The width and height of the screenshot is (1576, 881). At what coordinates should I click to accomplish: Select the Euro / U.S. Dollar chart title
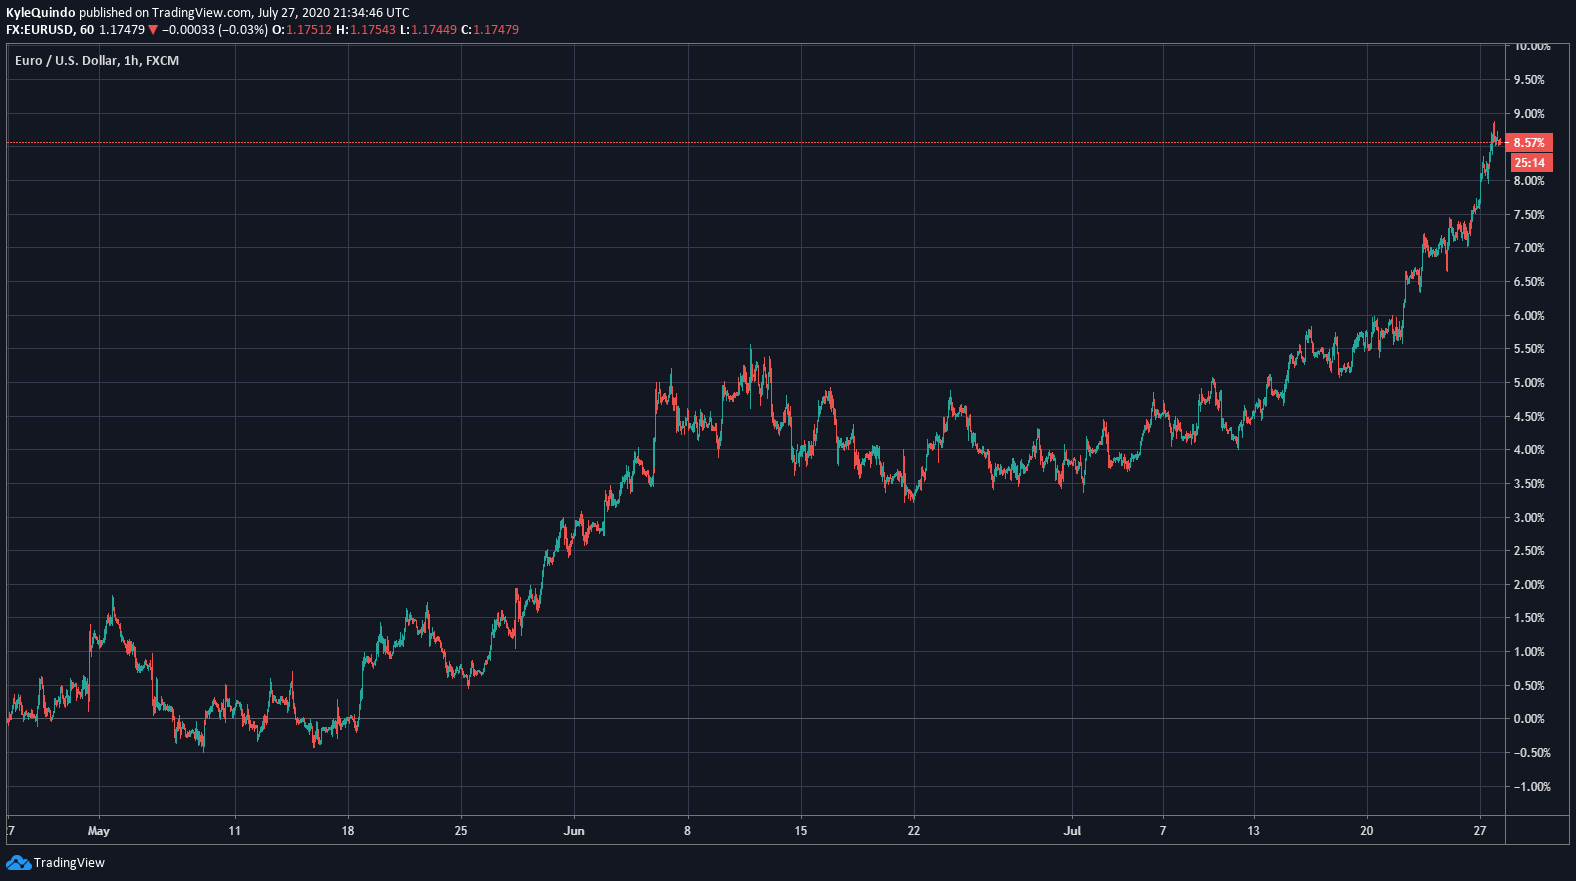pos(96,61)
